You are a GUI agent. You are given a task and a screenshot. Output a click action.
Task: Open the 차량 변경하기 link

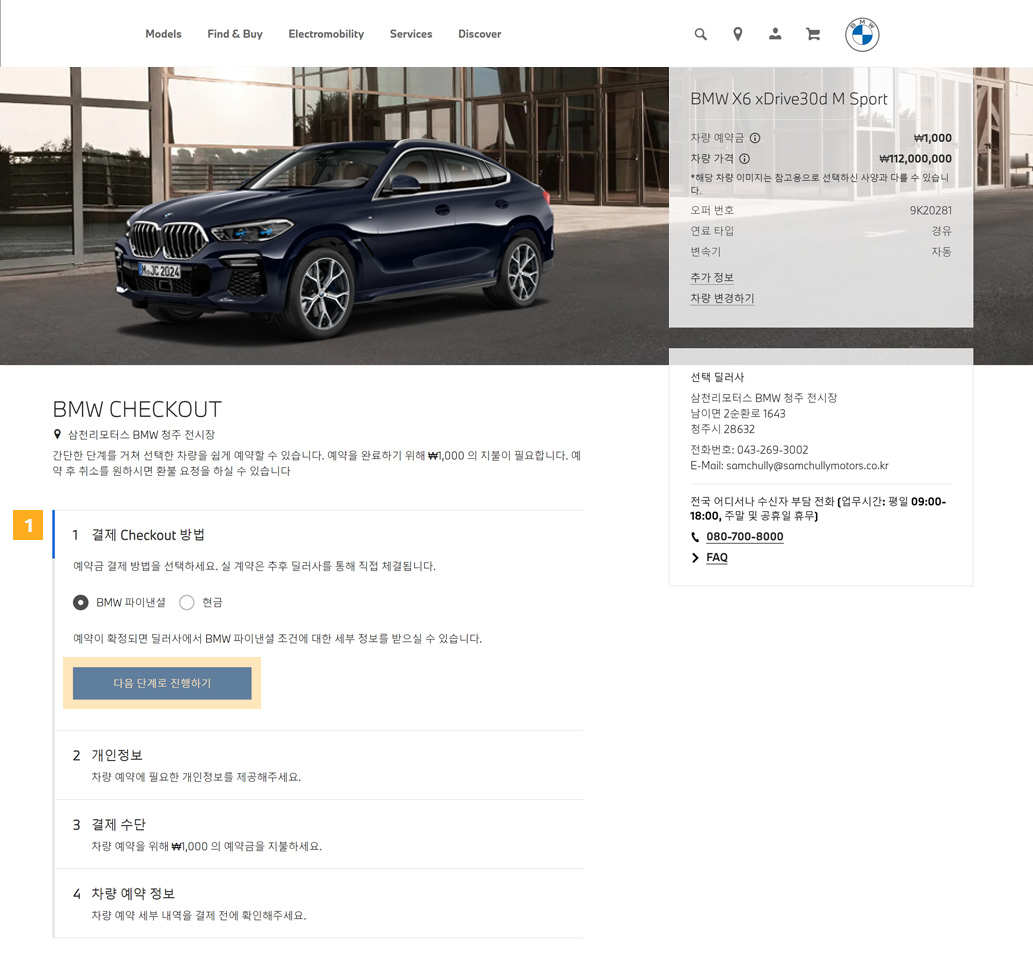(x=722, y=298)
